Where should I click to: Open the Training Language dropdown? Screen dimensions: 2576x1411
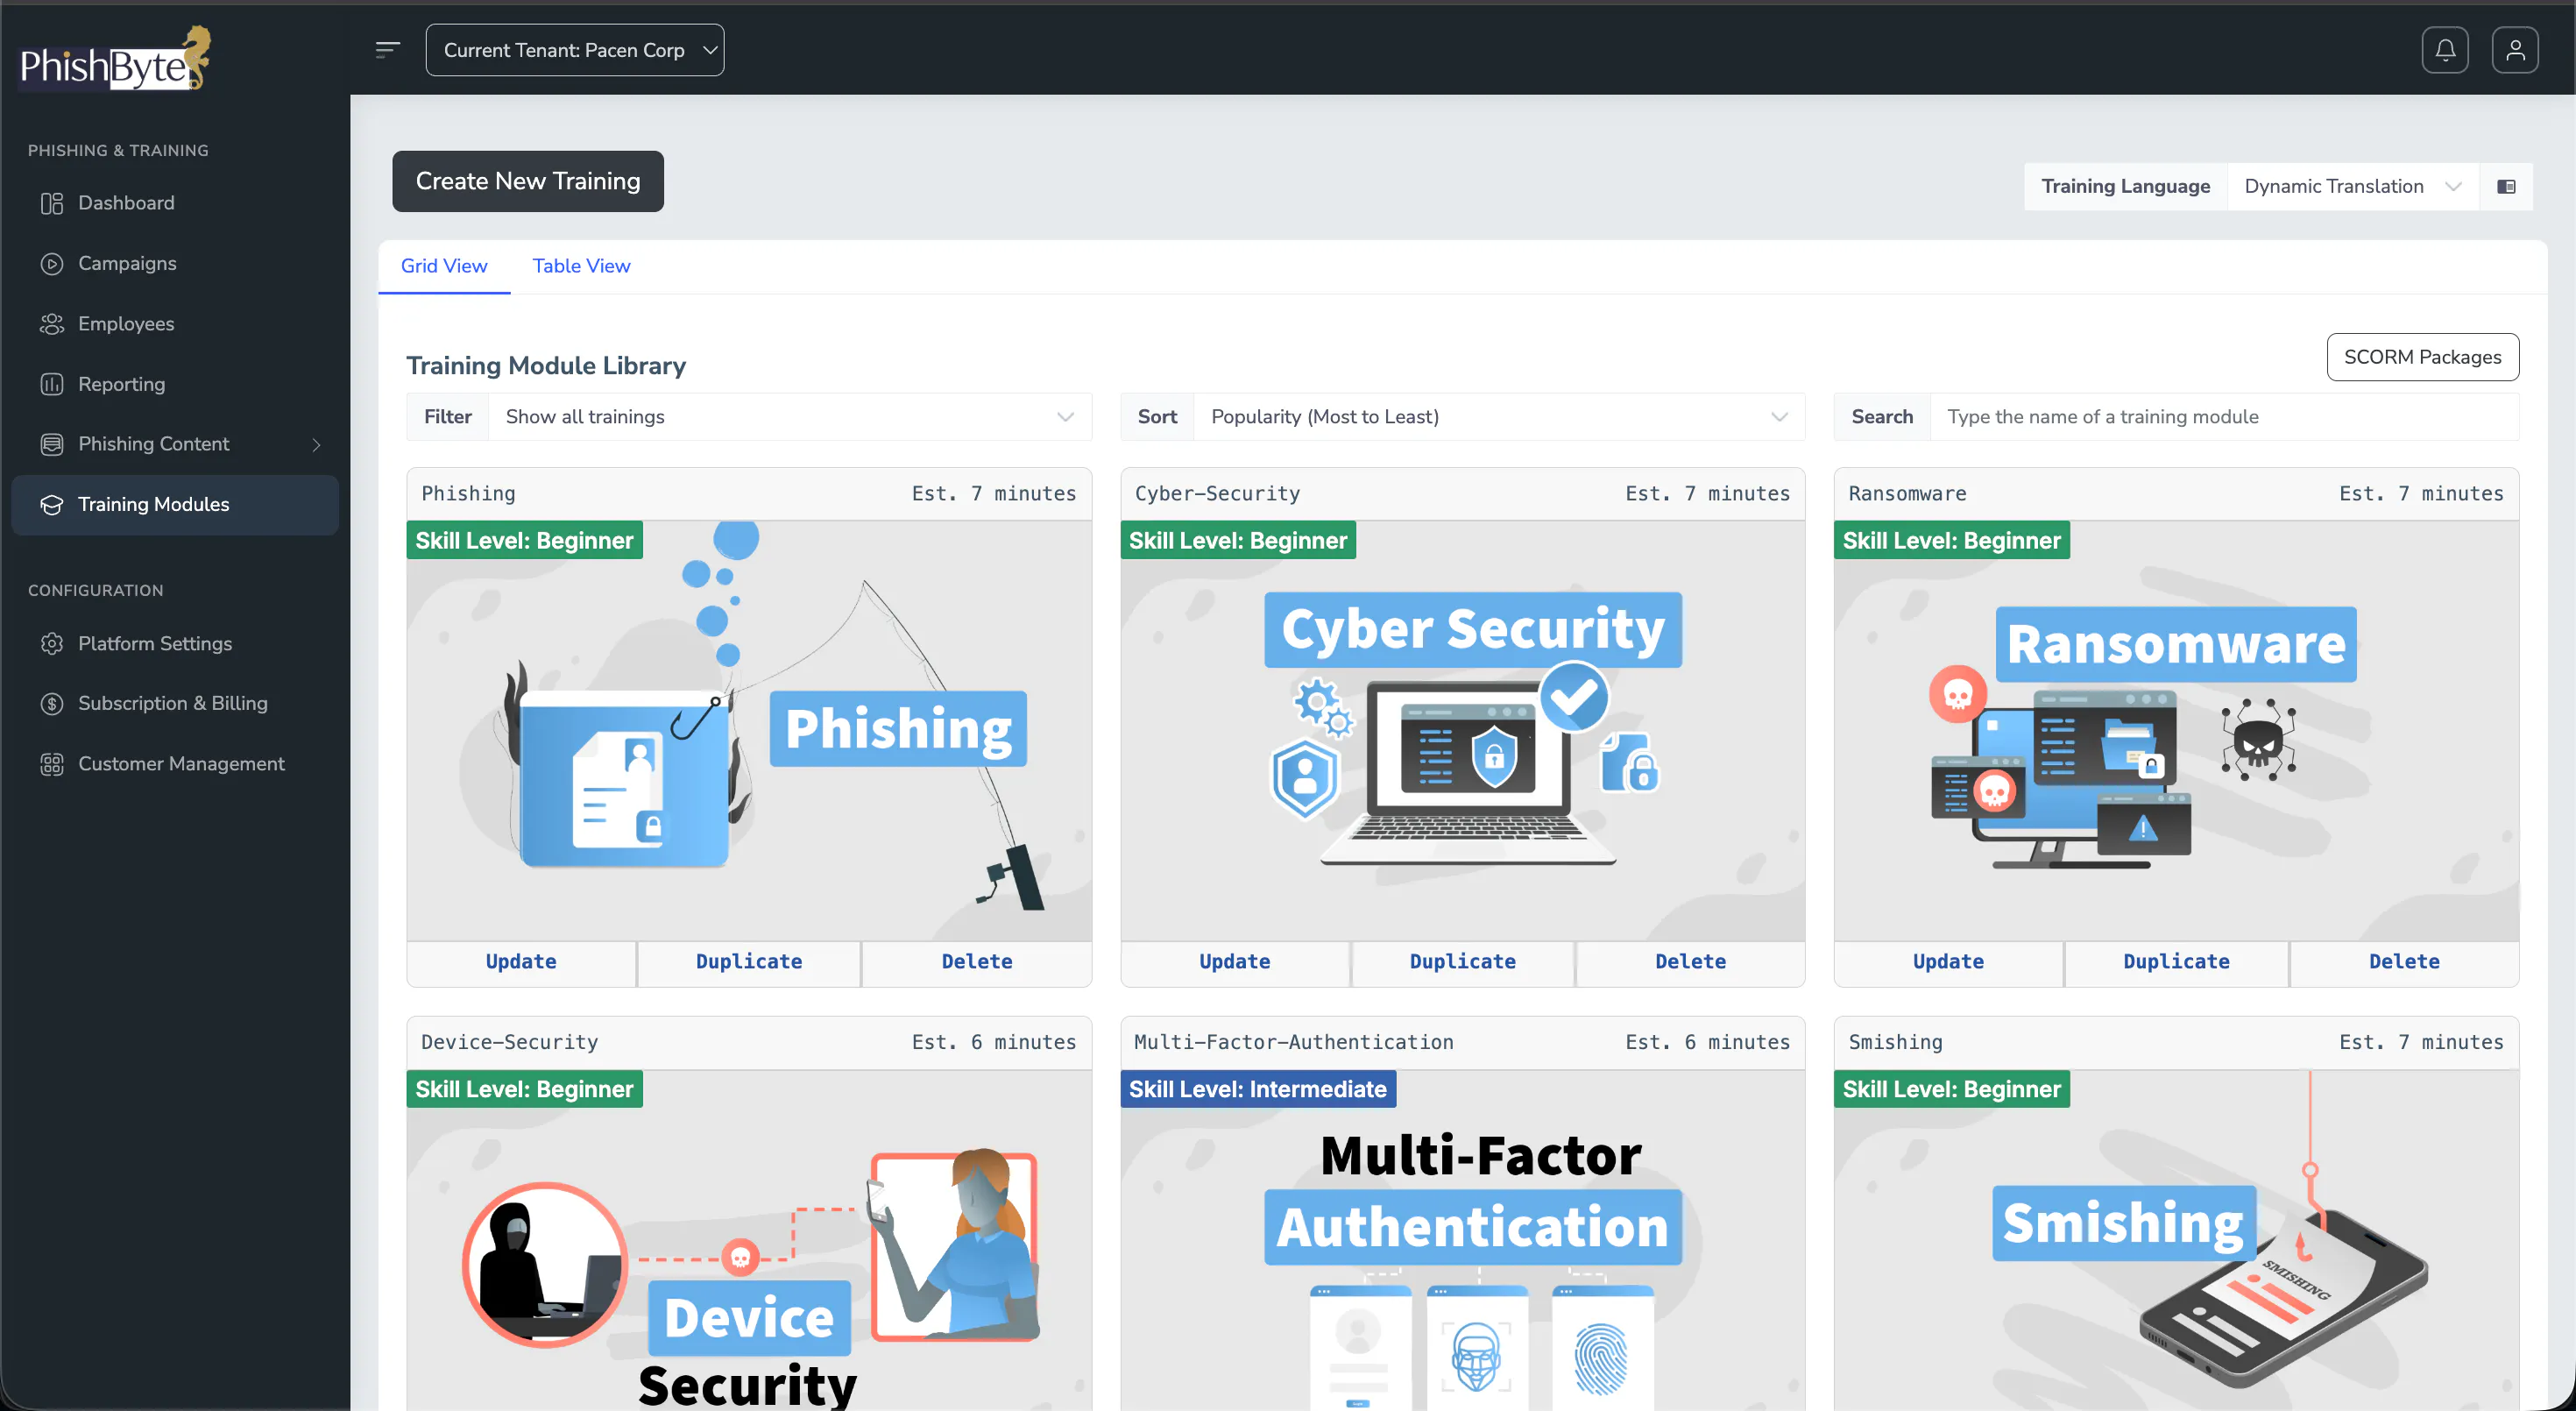click(2353, 187)
